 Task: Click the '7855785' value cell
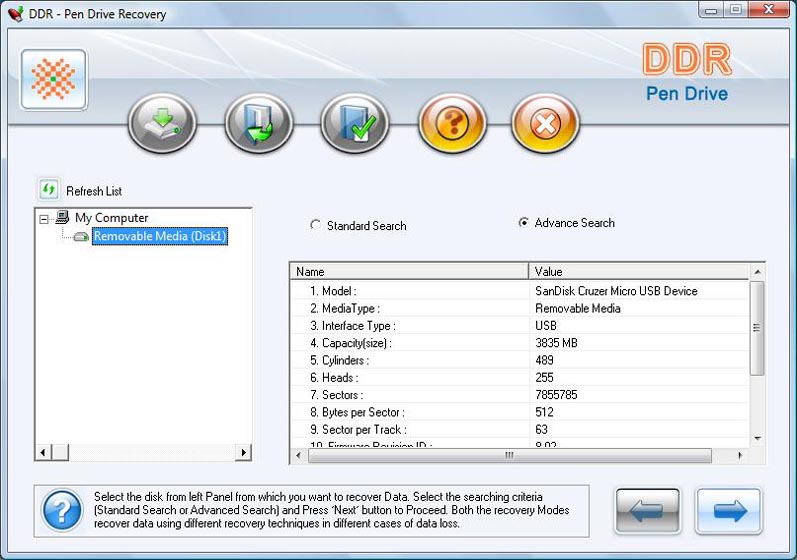click(556, 395)
